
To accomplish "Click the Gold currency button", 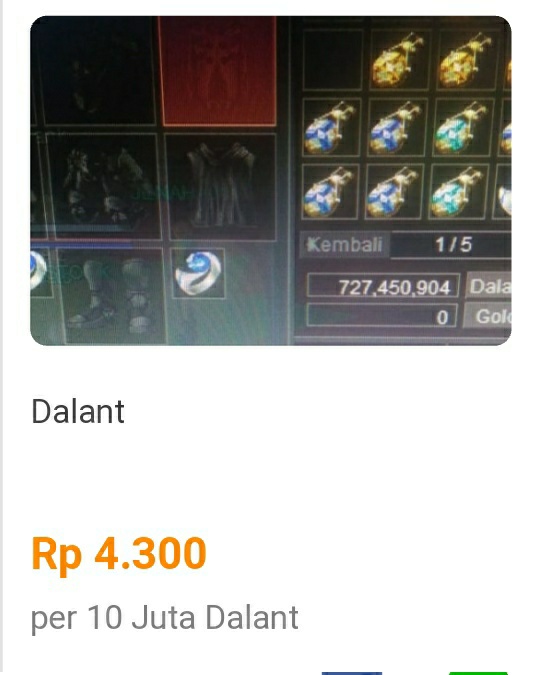I will [x=487, y=316].
